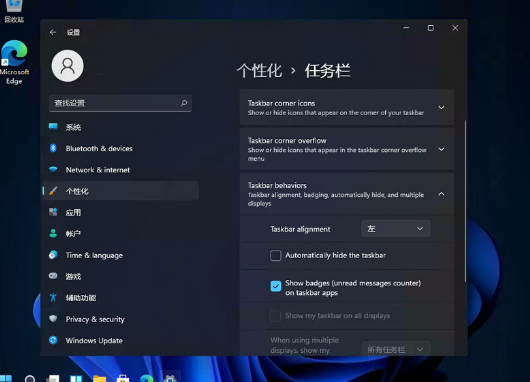Click the 系统 monitor icon

(53, 127)
